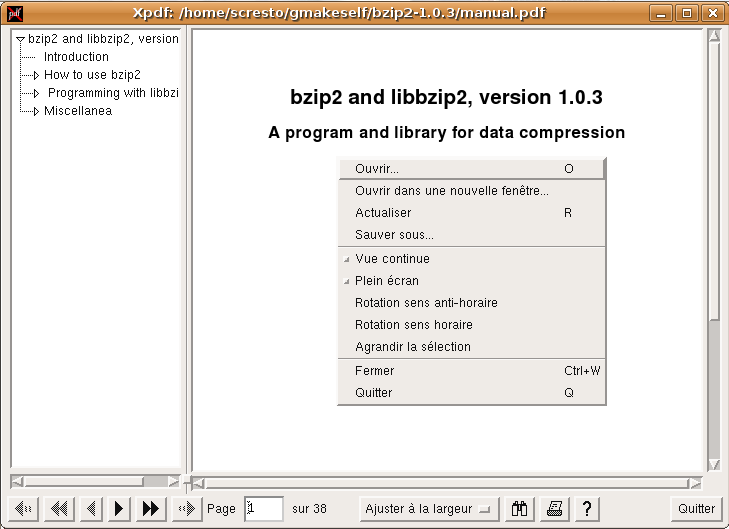The image size is (729, 529).
Task: Click "sur 38" page count label
Action: [x=309, y=509]
